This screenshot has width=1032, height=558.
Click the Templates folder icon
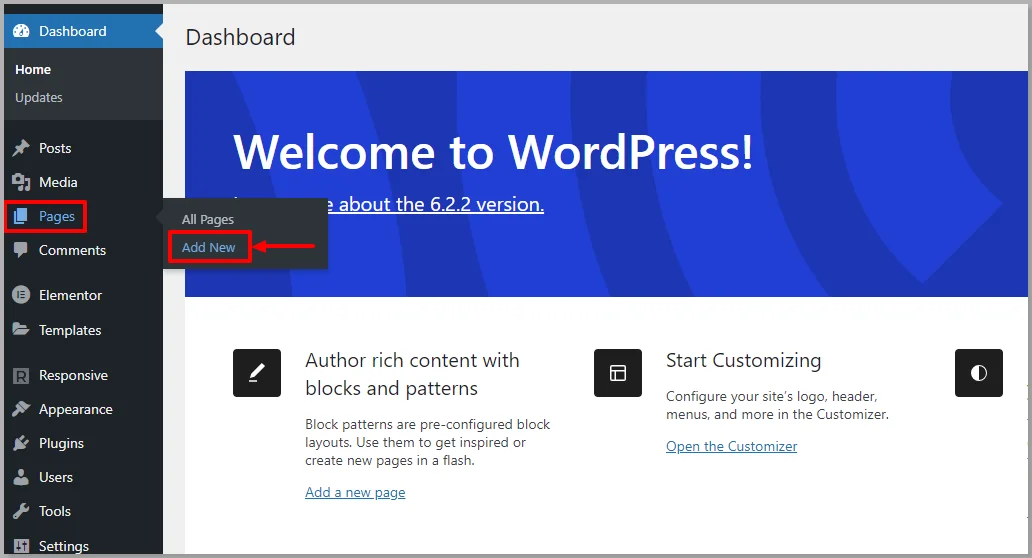(21, 329)
